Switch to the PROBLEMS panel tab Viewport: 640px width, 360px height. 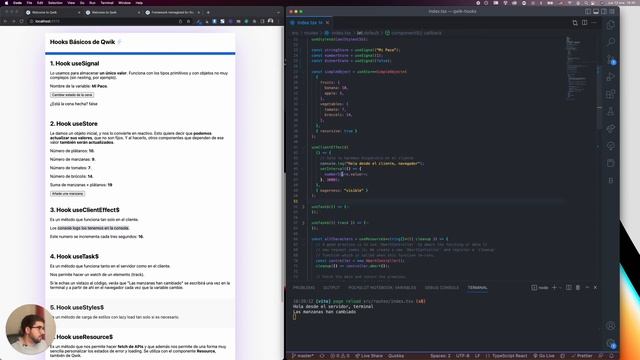click(304, 287)
